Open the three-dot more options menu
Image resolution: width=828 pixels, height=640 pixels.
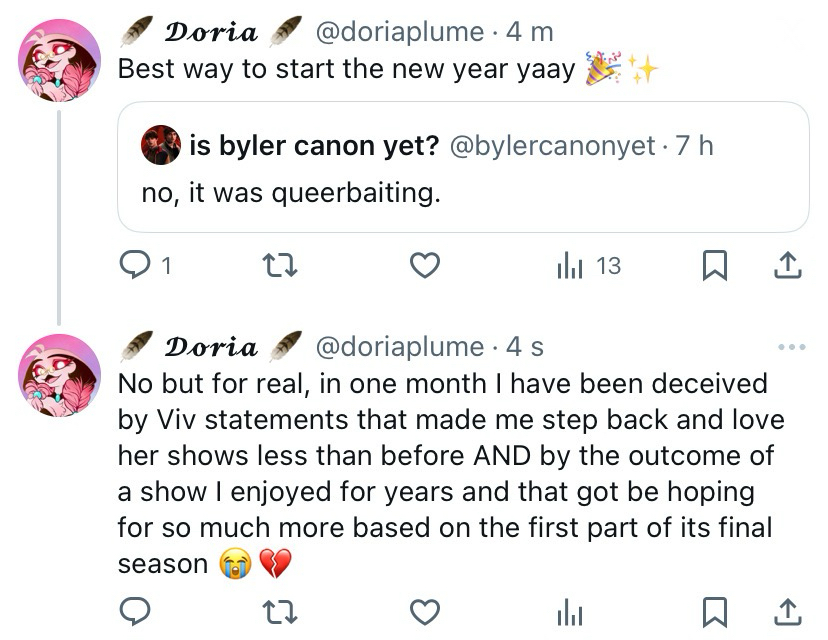pos(790,347)
